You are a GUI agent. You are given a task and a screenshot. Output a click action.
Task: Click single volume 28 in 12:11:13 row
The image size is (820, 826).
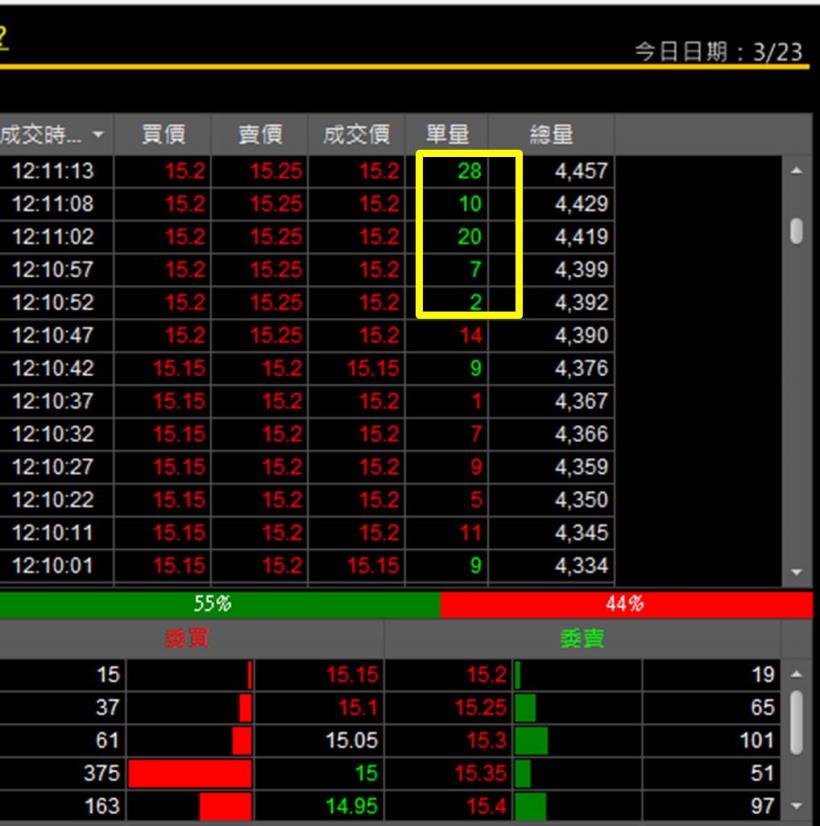(x=469, y=171)
